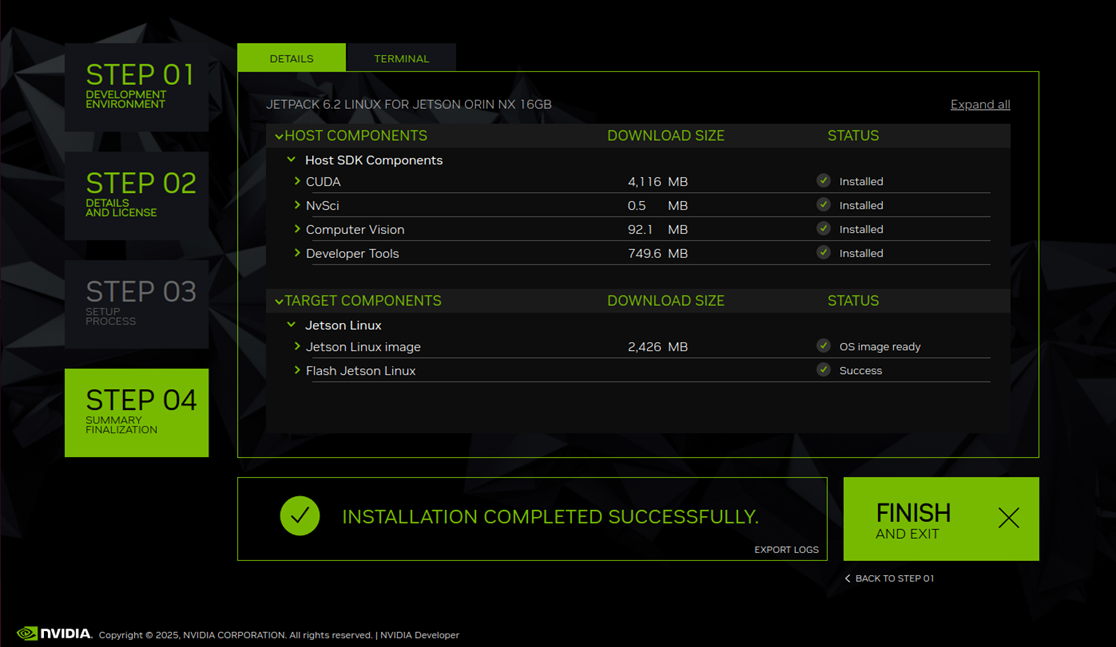The height and width of the screenshot is (647, 1116).
Task: Expand the Developer Tools row
Action: coord(298,253)
